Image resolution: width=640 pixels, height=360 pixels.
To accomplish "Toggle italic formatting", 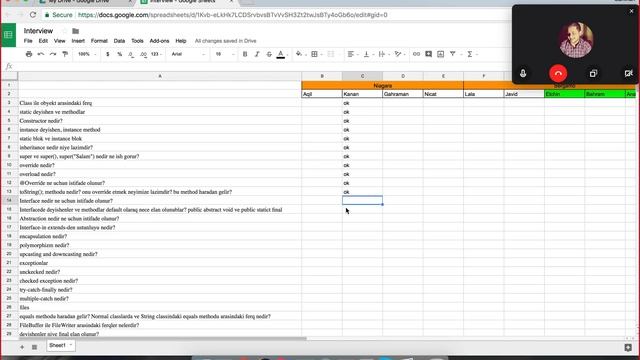I will [257, 54].
